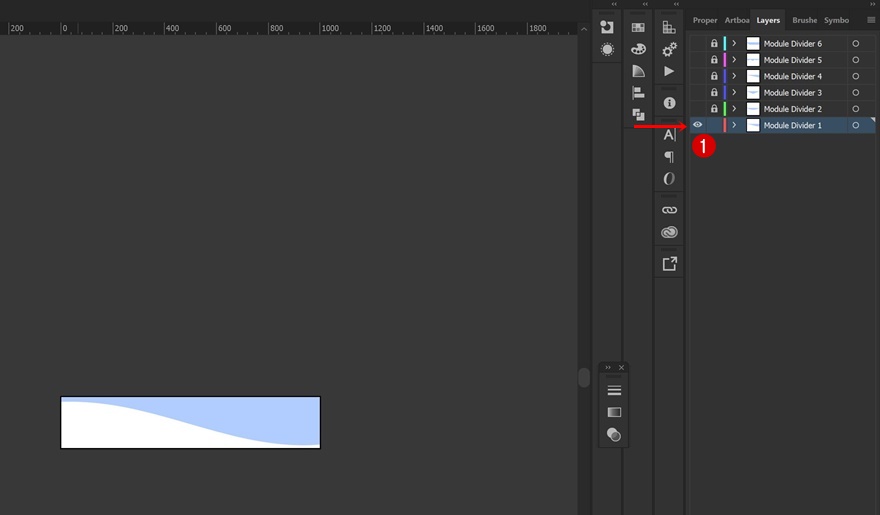Screen dimensions: 880x515
Task: Show the Module Divider 2 layer
Action: tap(698, 108)
